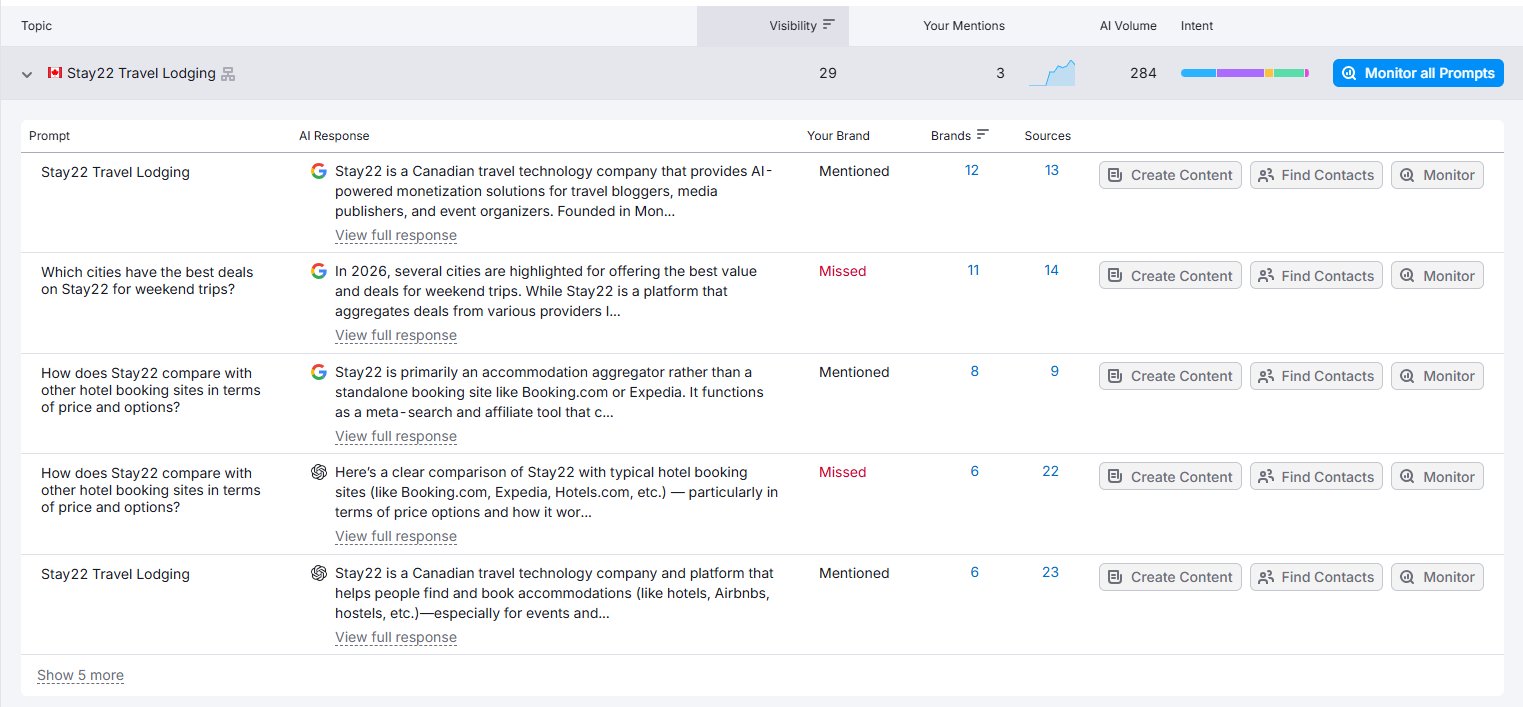The height and width of the screenshot is (707, 1523).
Task: View full response for clear comparison answer
Action: pyautogui.click(x=396, y=536)
